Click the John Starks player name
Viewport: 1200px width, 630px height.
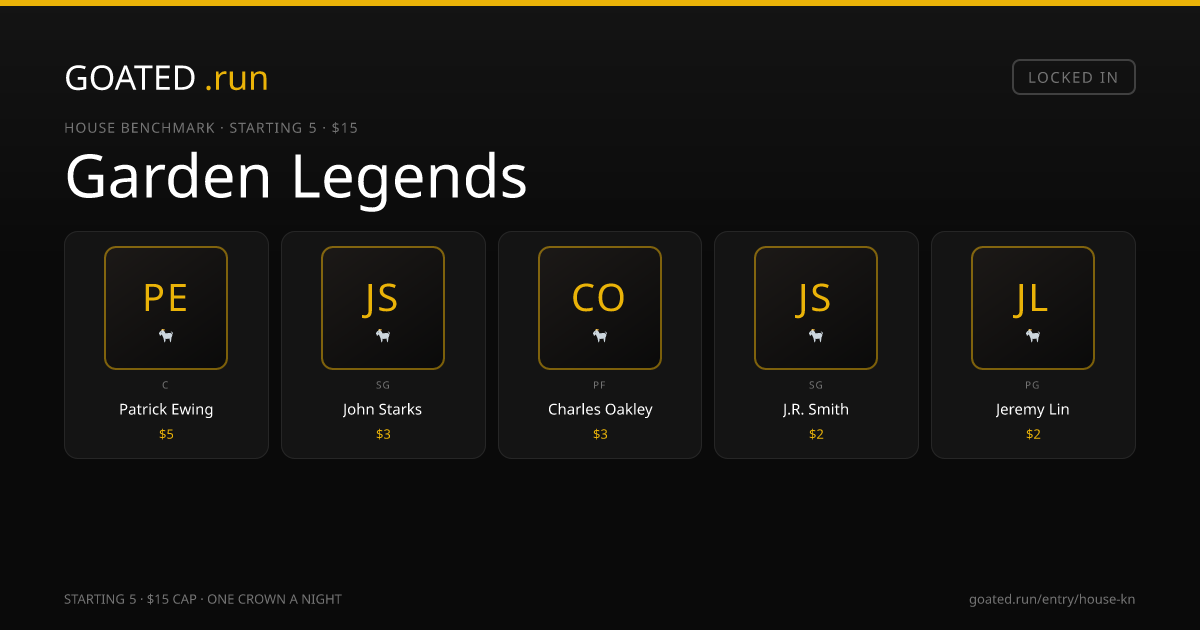(x=383, y=409)
